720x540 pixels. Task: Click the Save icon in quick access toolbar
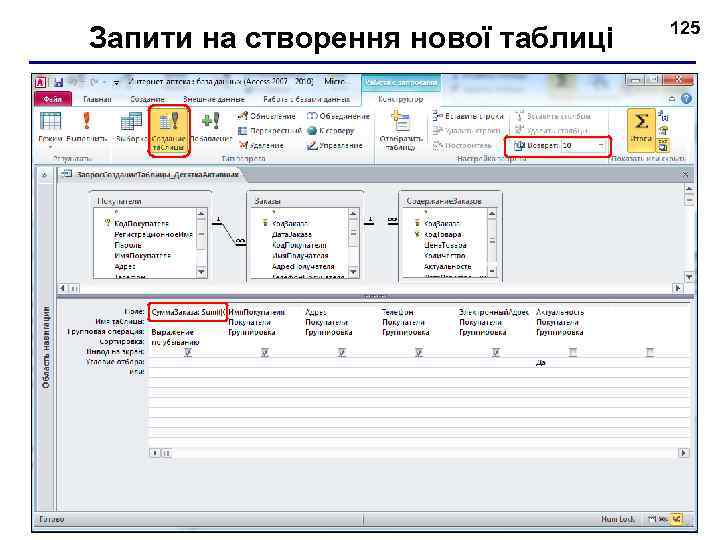click(x=59, y=83)
